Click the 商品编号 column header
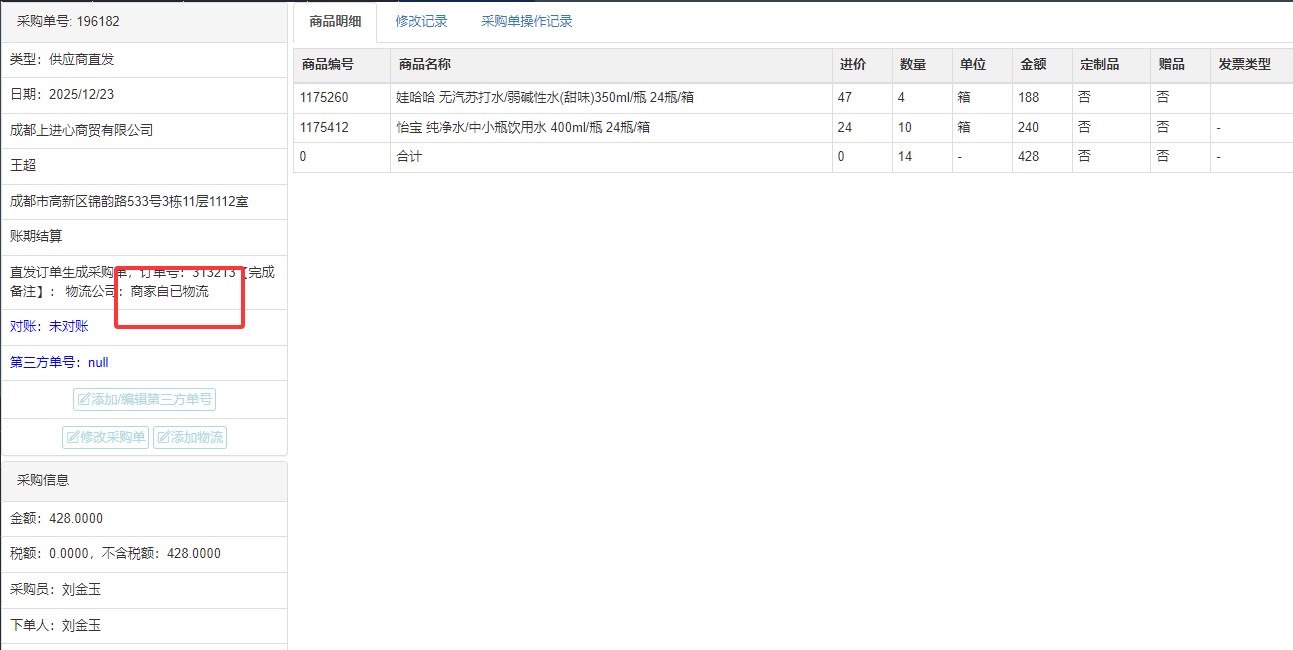The image size is (1293, 650). click(327, 65)
